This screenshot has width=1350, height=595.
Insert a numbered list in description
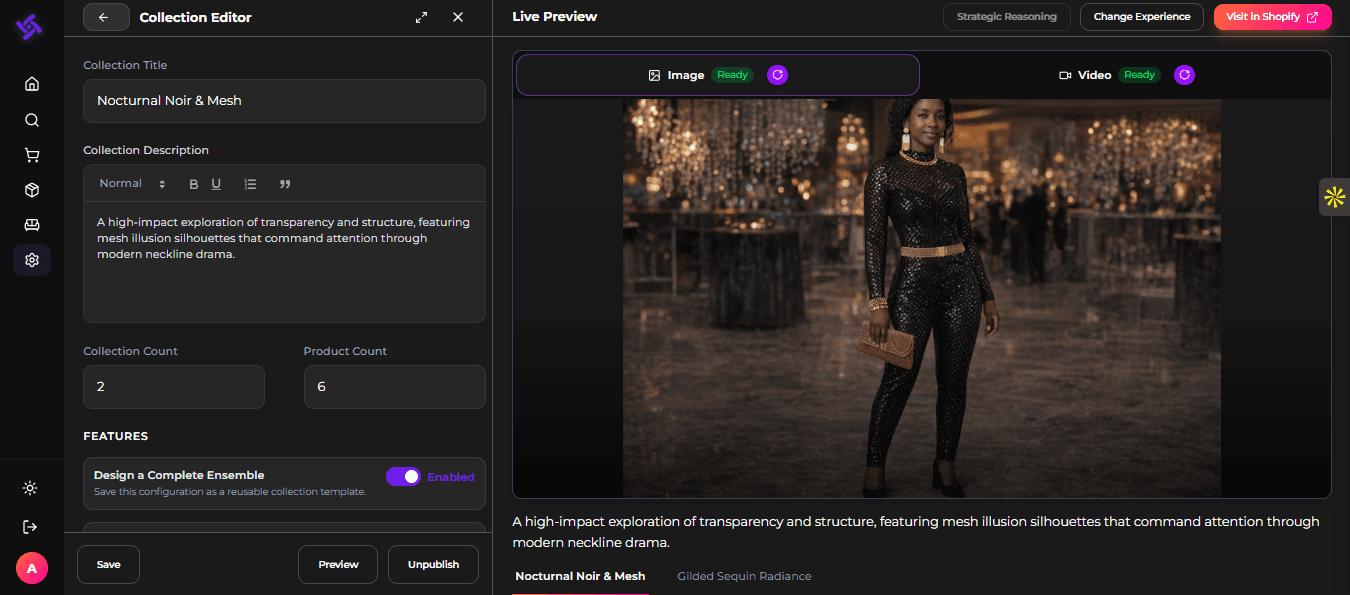(x=251, y=184)
